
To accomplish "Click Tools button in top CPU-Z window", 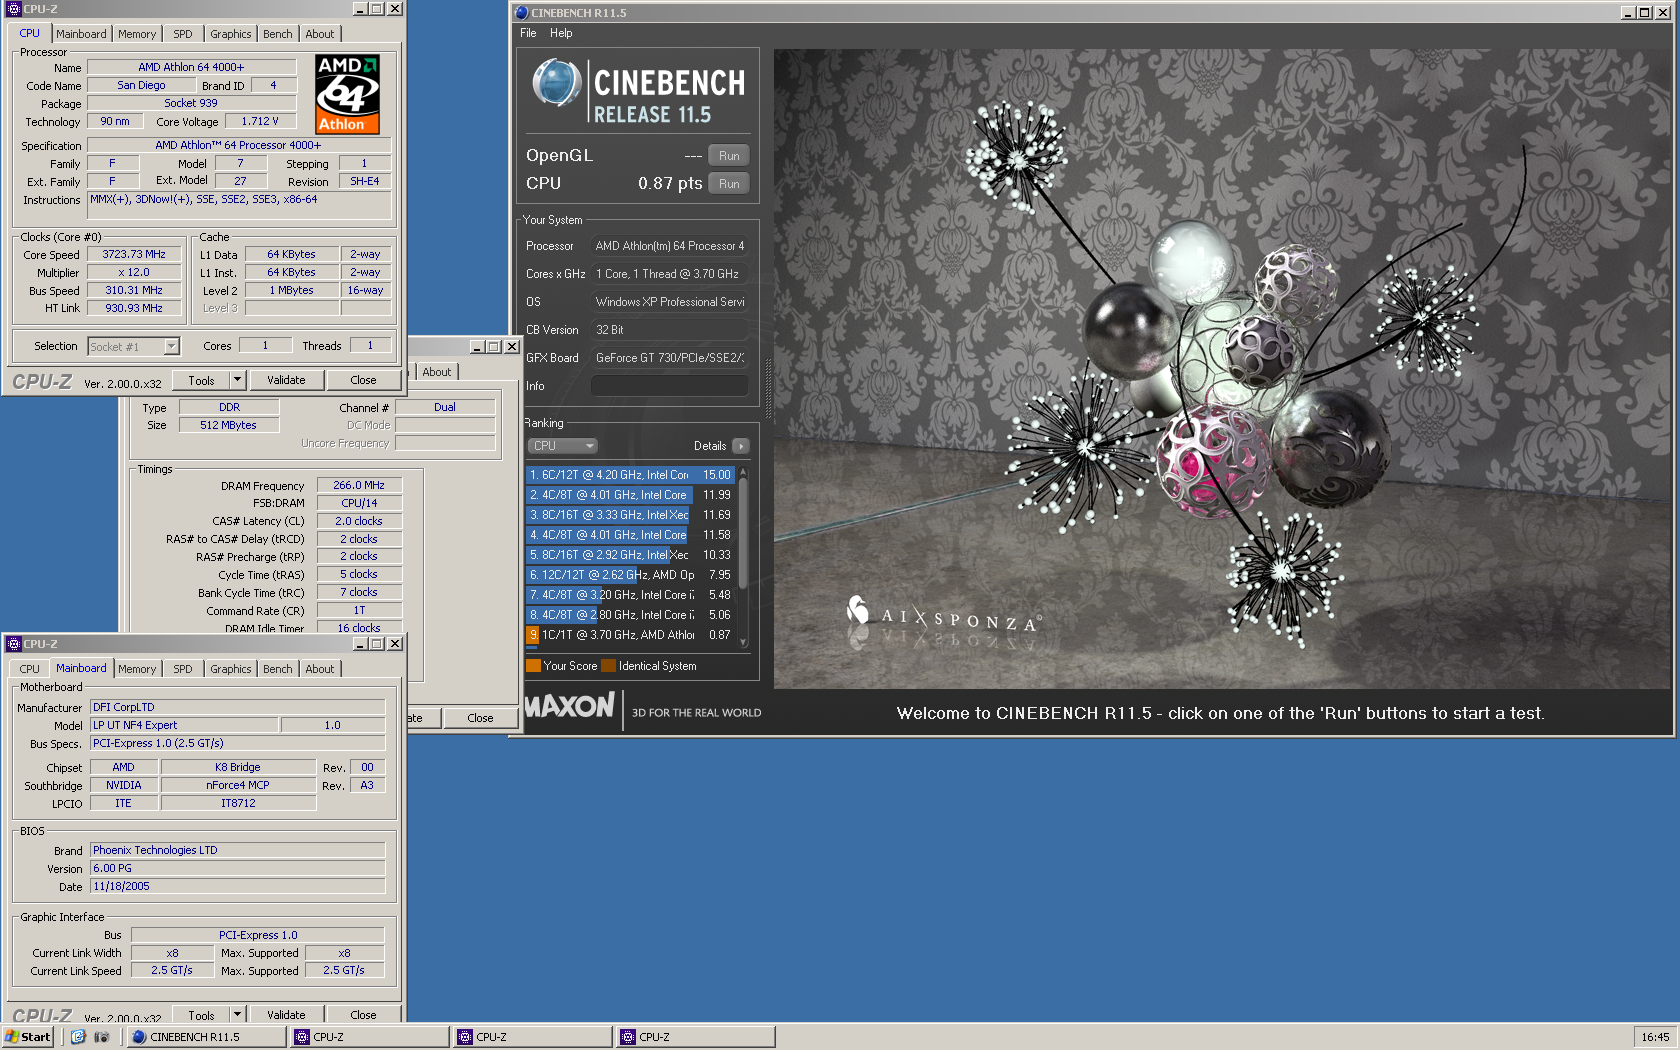I will [x=202, y=381].
